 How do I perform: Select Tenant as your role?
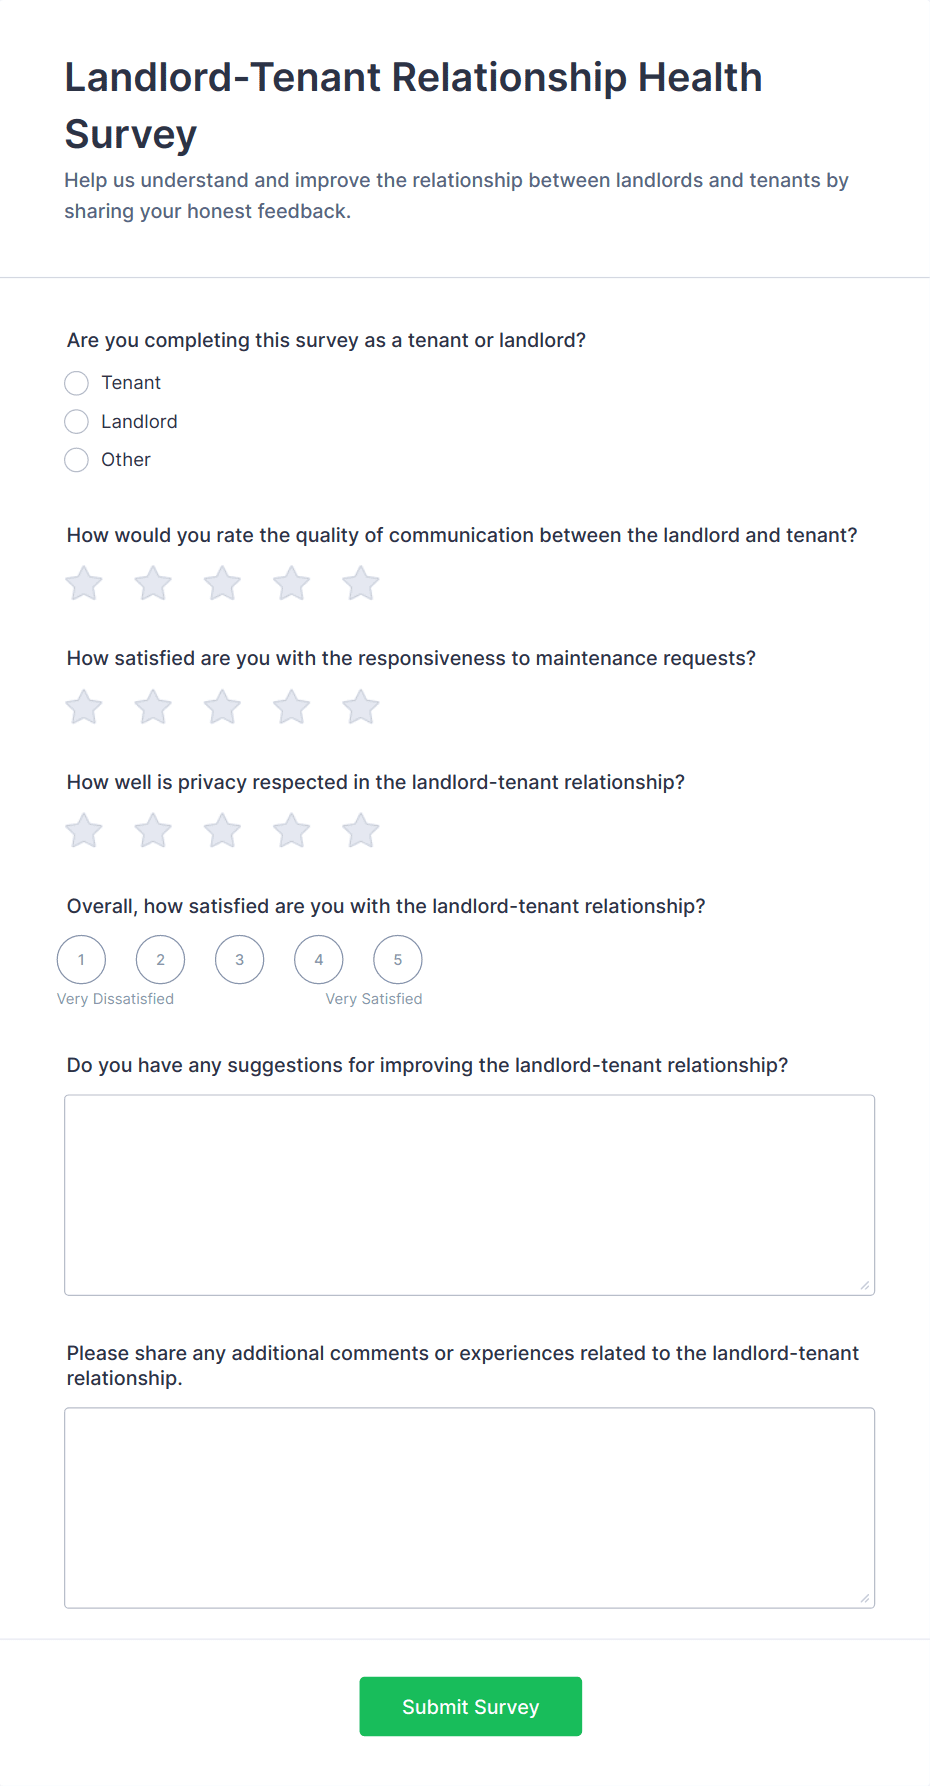(76, 383)
